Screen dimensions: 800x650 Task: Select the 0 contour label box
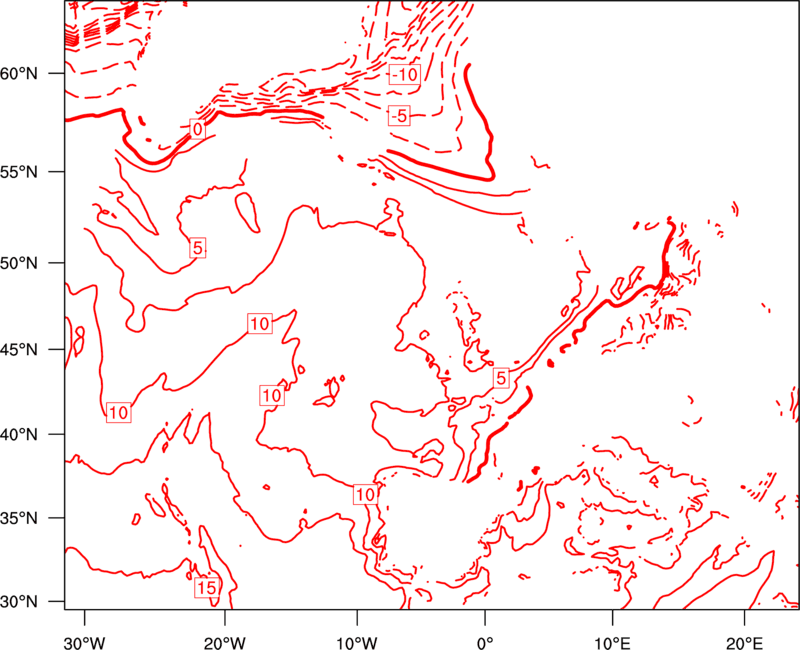[x=197, y=129]
